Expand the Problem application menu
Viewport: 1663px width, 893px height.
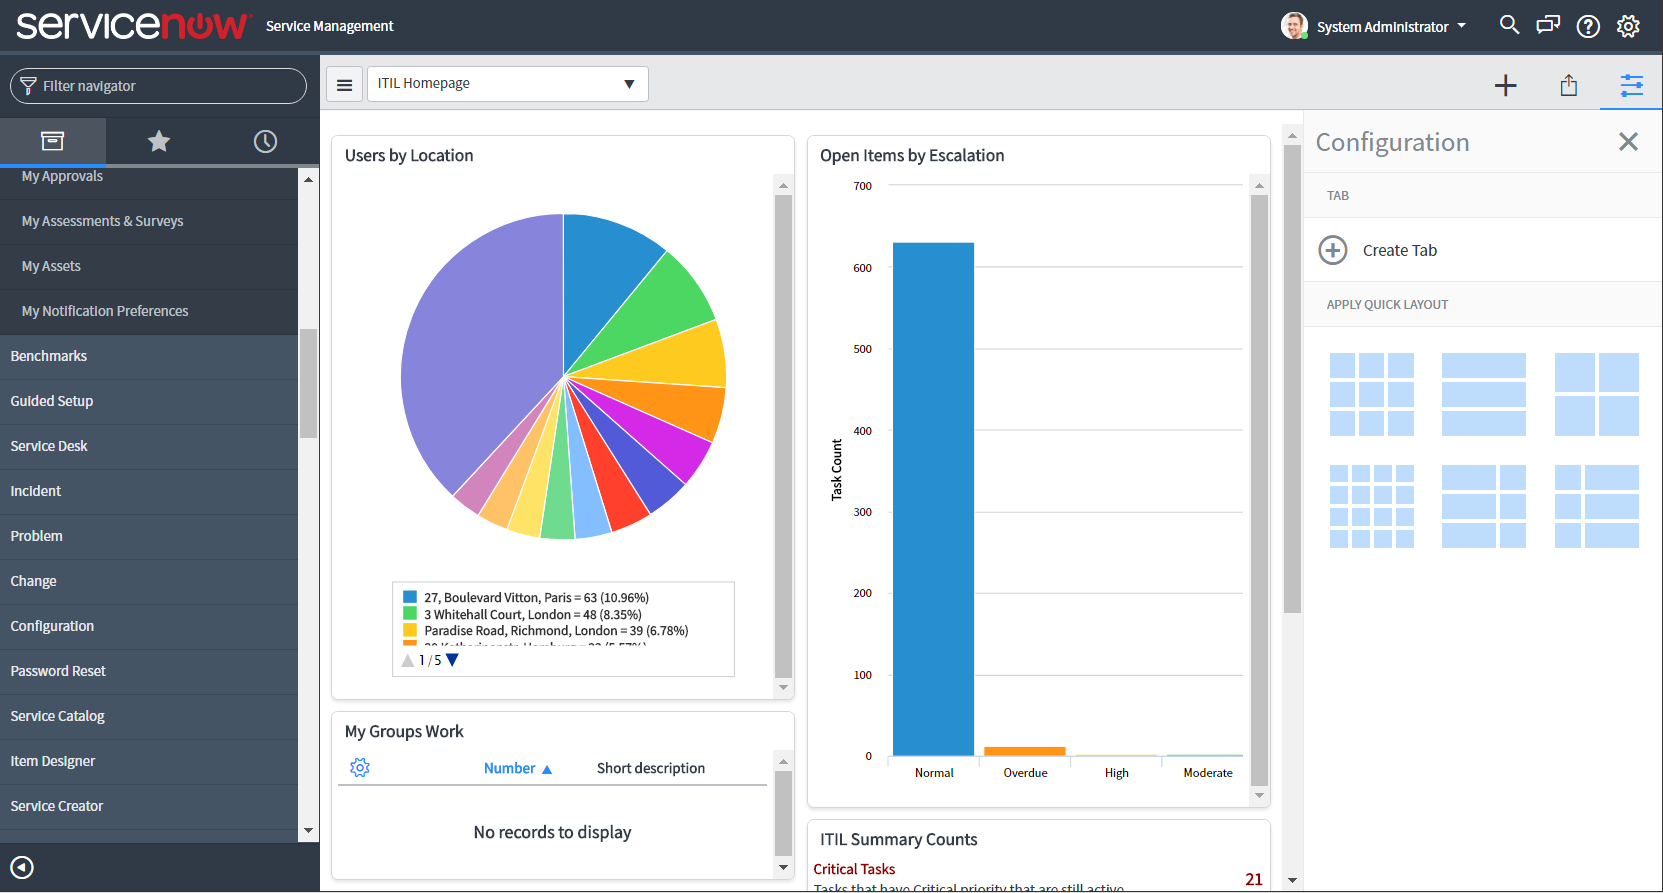[x=149, y=537]
